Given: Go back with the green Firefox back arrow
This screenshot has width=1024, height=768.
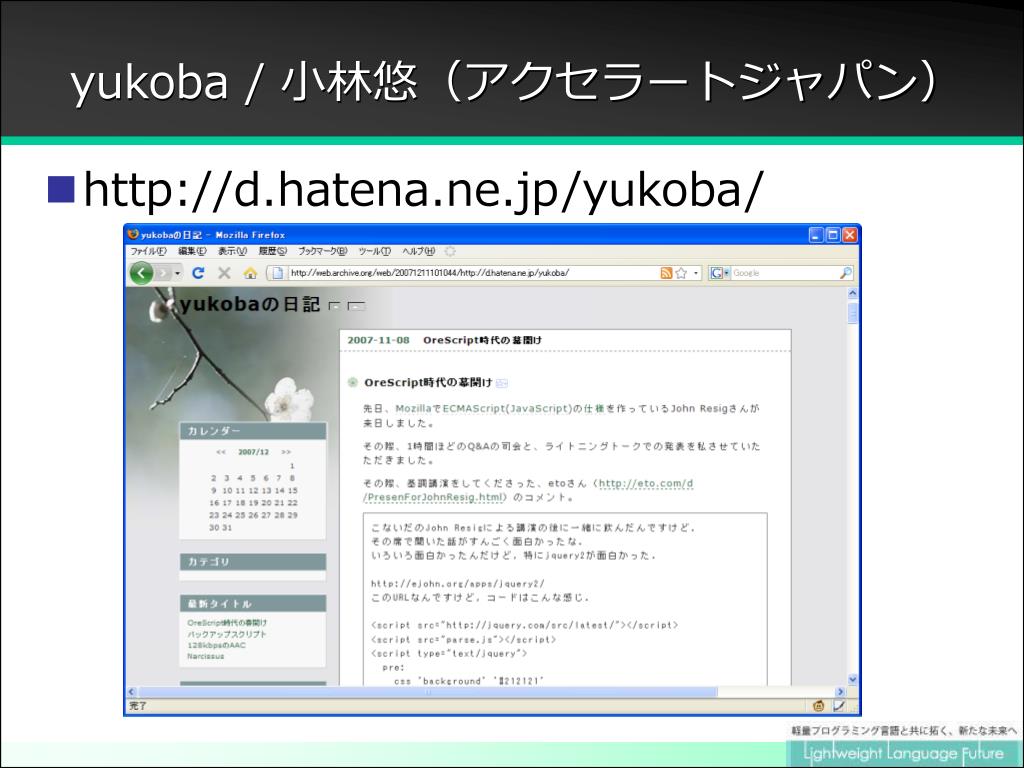Looking at the screenshot, I should pyautogui.click(x=142, y=273).
